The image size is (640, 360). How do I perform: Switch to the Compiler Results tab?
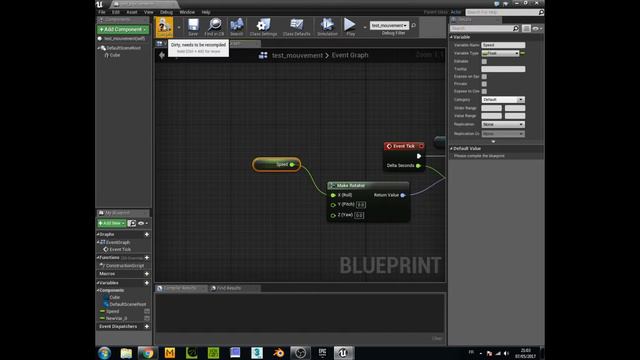pyautogui.click(x=180, y=288)
